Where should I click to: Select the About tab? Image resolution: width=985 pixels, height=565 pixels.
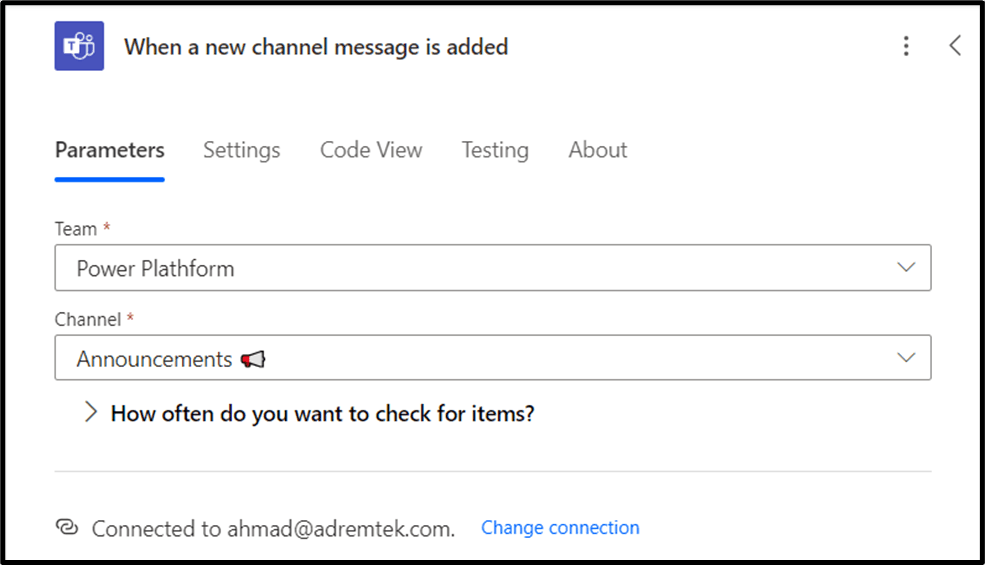[598, 150]
